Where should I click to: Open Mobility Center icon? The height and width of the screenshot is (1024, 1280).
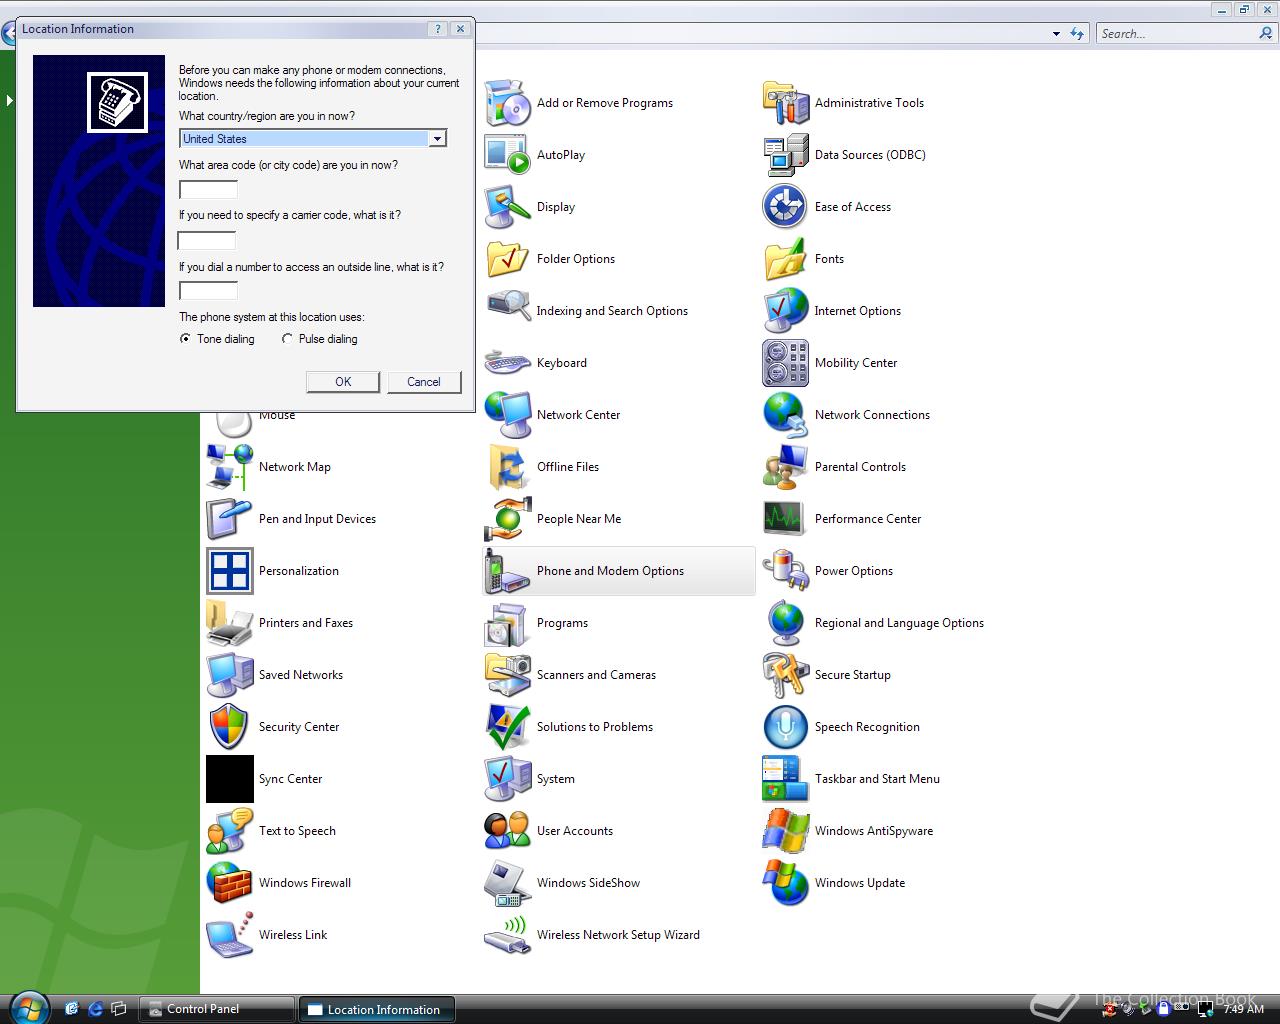(786, 363)
